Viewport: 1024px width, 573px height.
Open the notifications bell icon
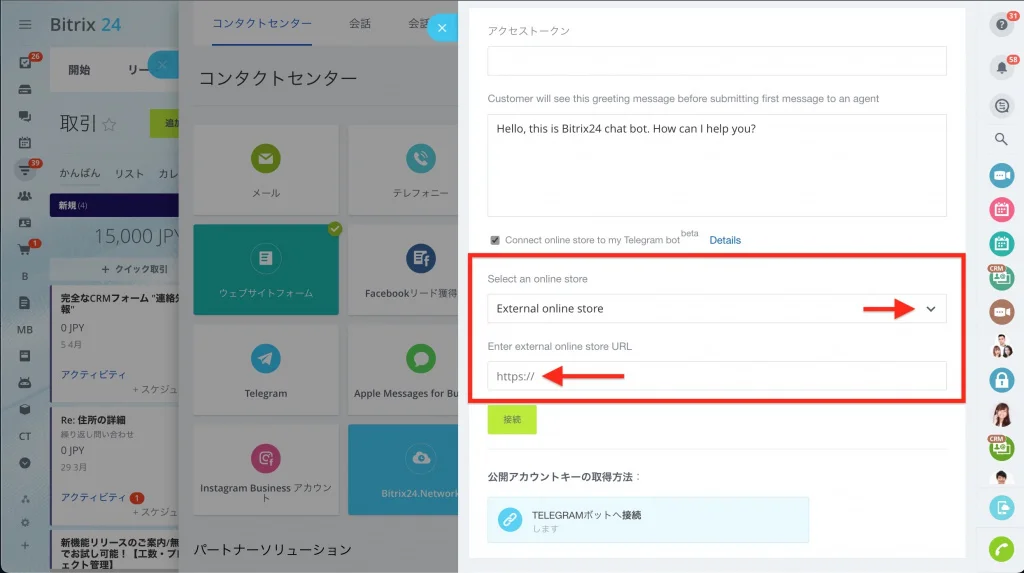(1001, 67)
